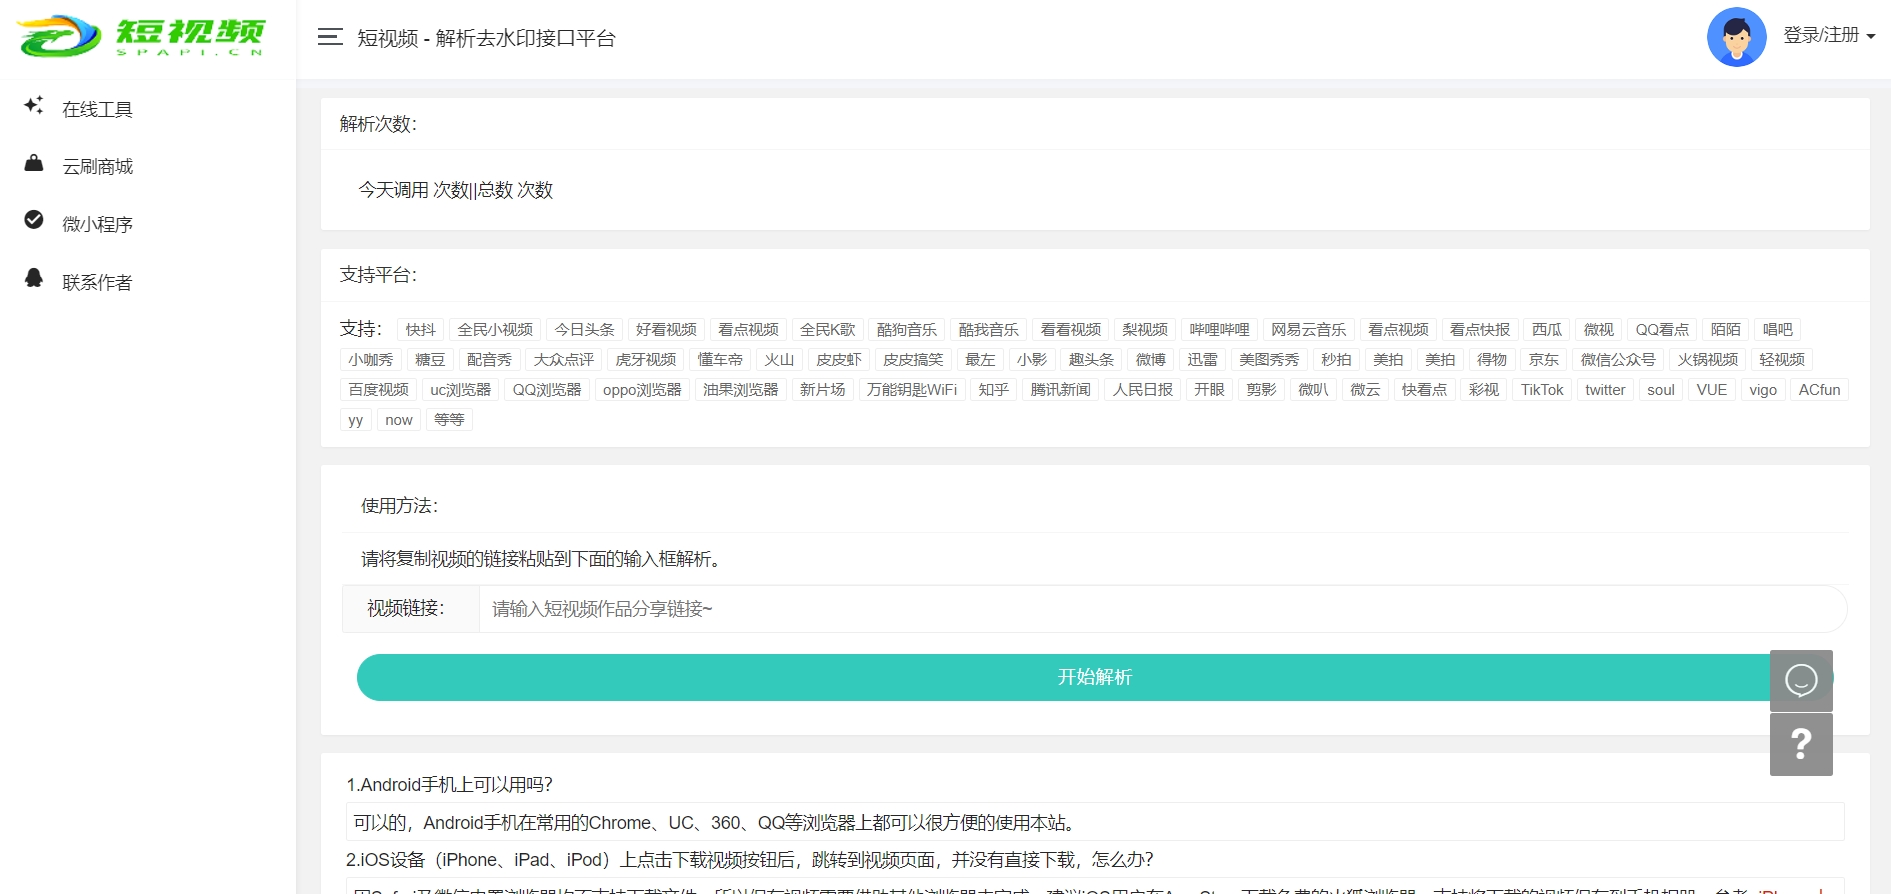The height and width of the screenshot is (894, 1891).
Task: Select the 今日头条 platform tag
Action: 585,330
